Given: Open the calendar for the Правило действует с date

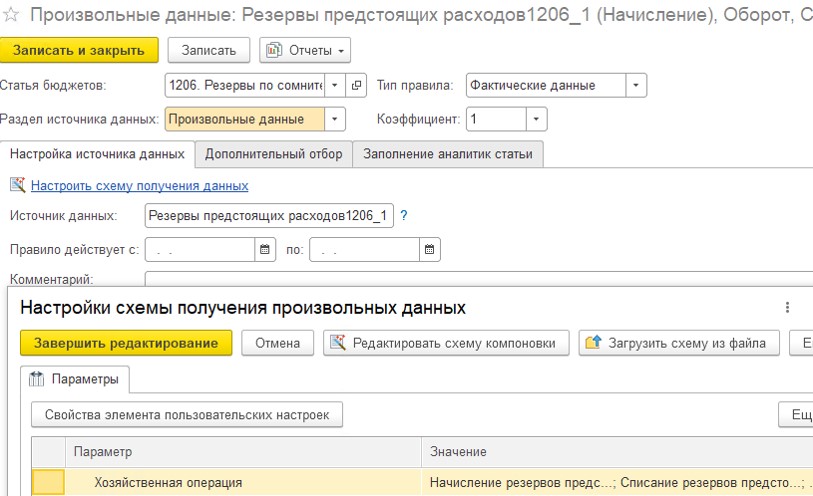Looking at the screenshot, I should (265, 250).
